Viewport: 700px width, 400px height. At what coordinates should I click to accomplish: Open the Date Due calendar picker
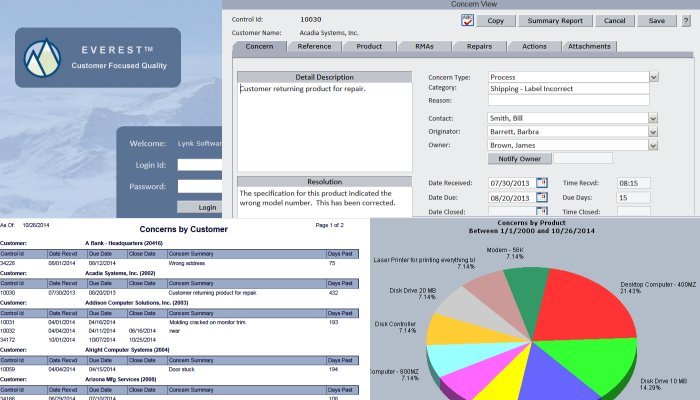[x=542, y=197]
